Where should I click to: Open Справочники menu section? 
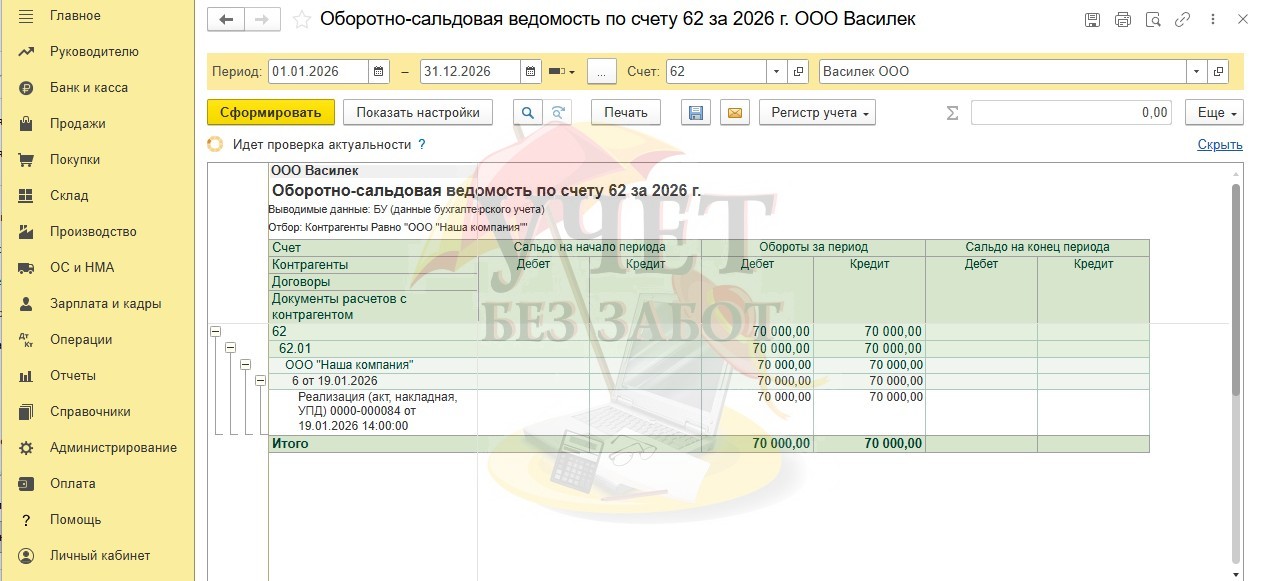91,412
